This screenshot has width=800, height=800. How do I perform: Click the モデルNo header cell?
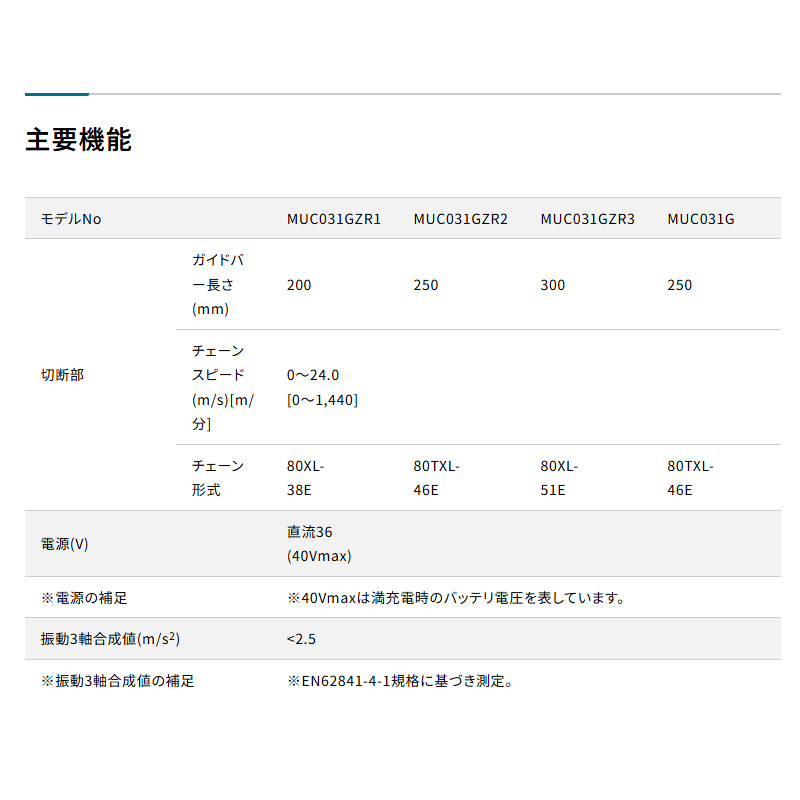tap(71, 219)
